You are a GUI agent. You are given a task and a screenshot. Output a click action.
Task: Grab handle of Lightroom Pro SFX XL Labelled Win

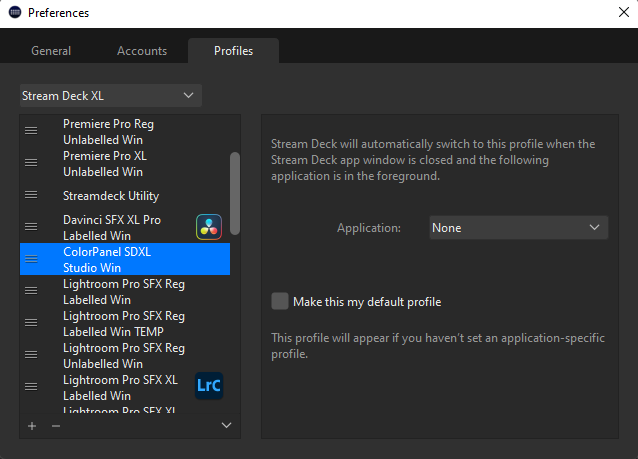31,387
